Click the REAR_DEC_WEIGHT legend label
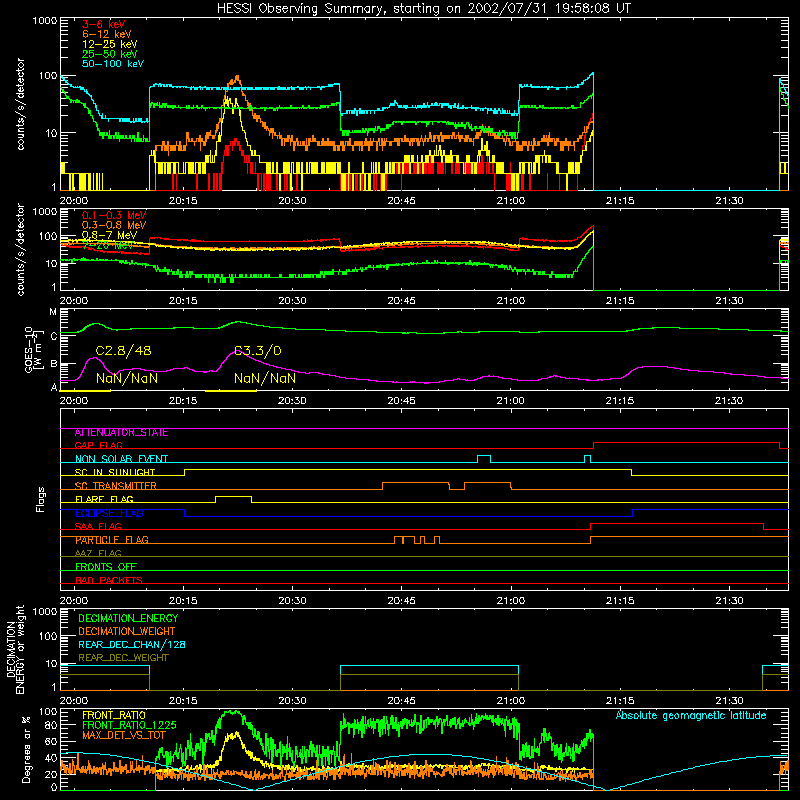Viewport: 800px width, 800px height. [123, 658]
